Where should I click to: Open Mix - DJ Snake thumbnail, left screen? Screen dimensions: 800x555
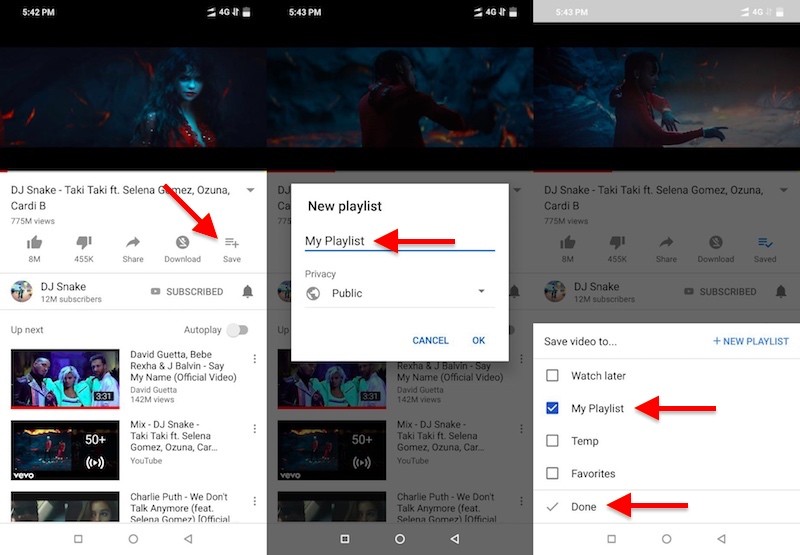(x=65, y=450)
